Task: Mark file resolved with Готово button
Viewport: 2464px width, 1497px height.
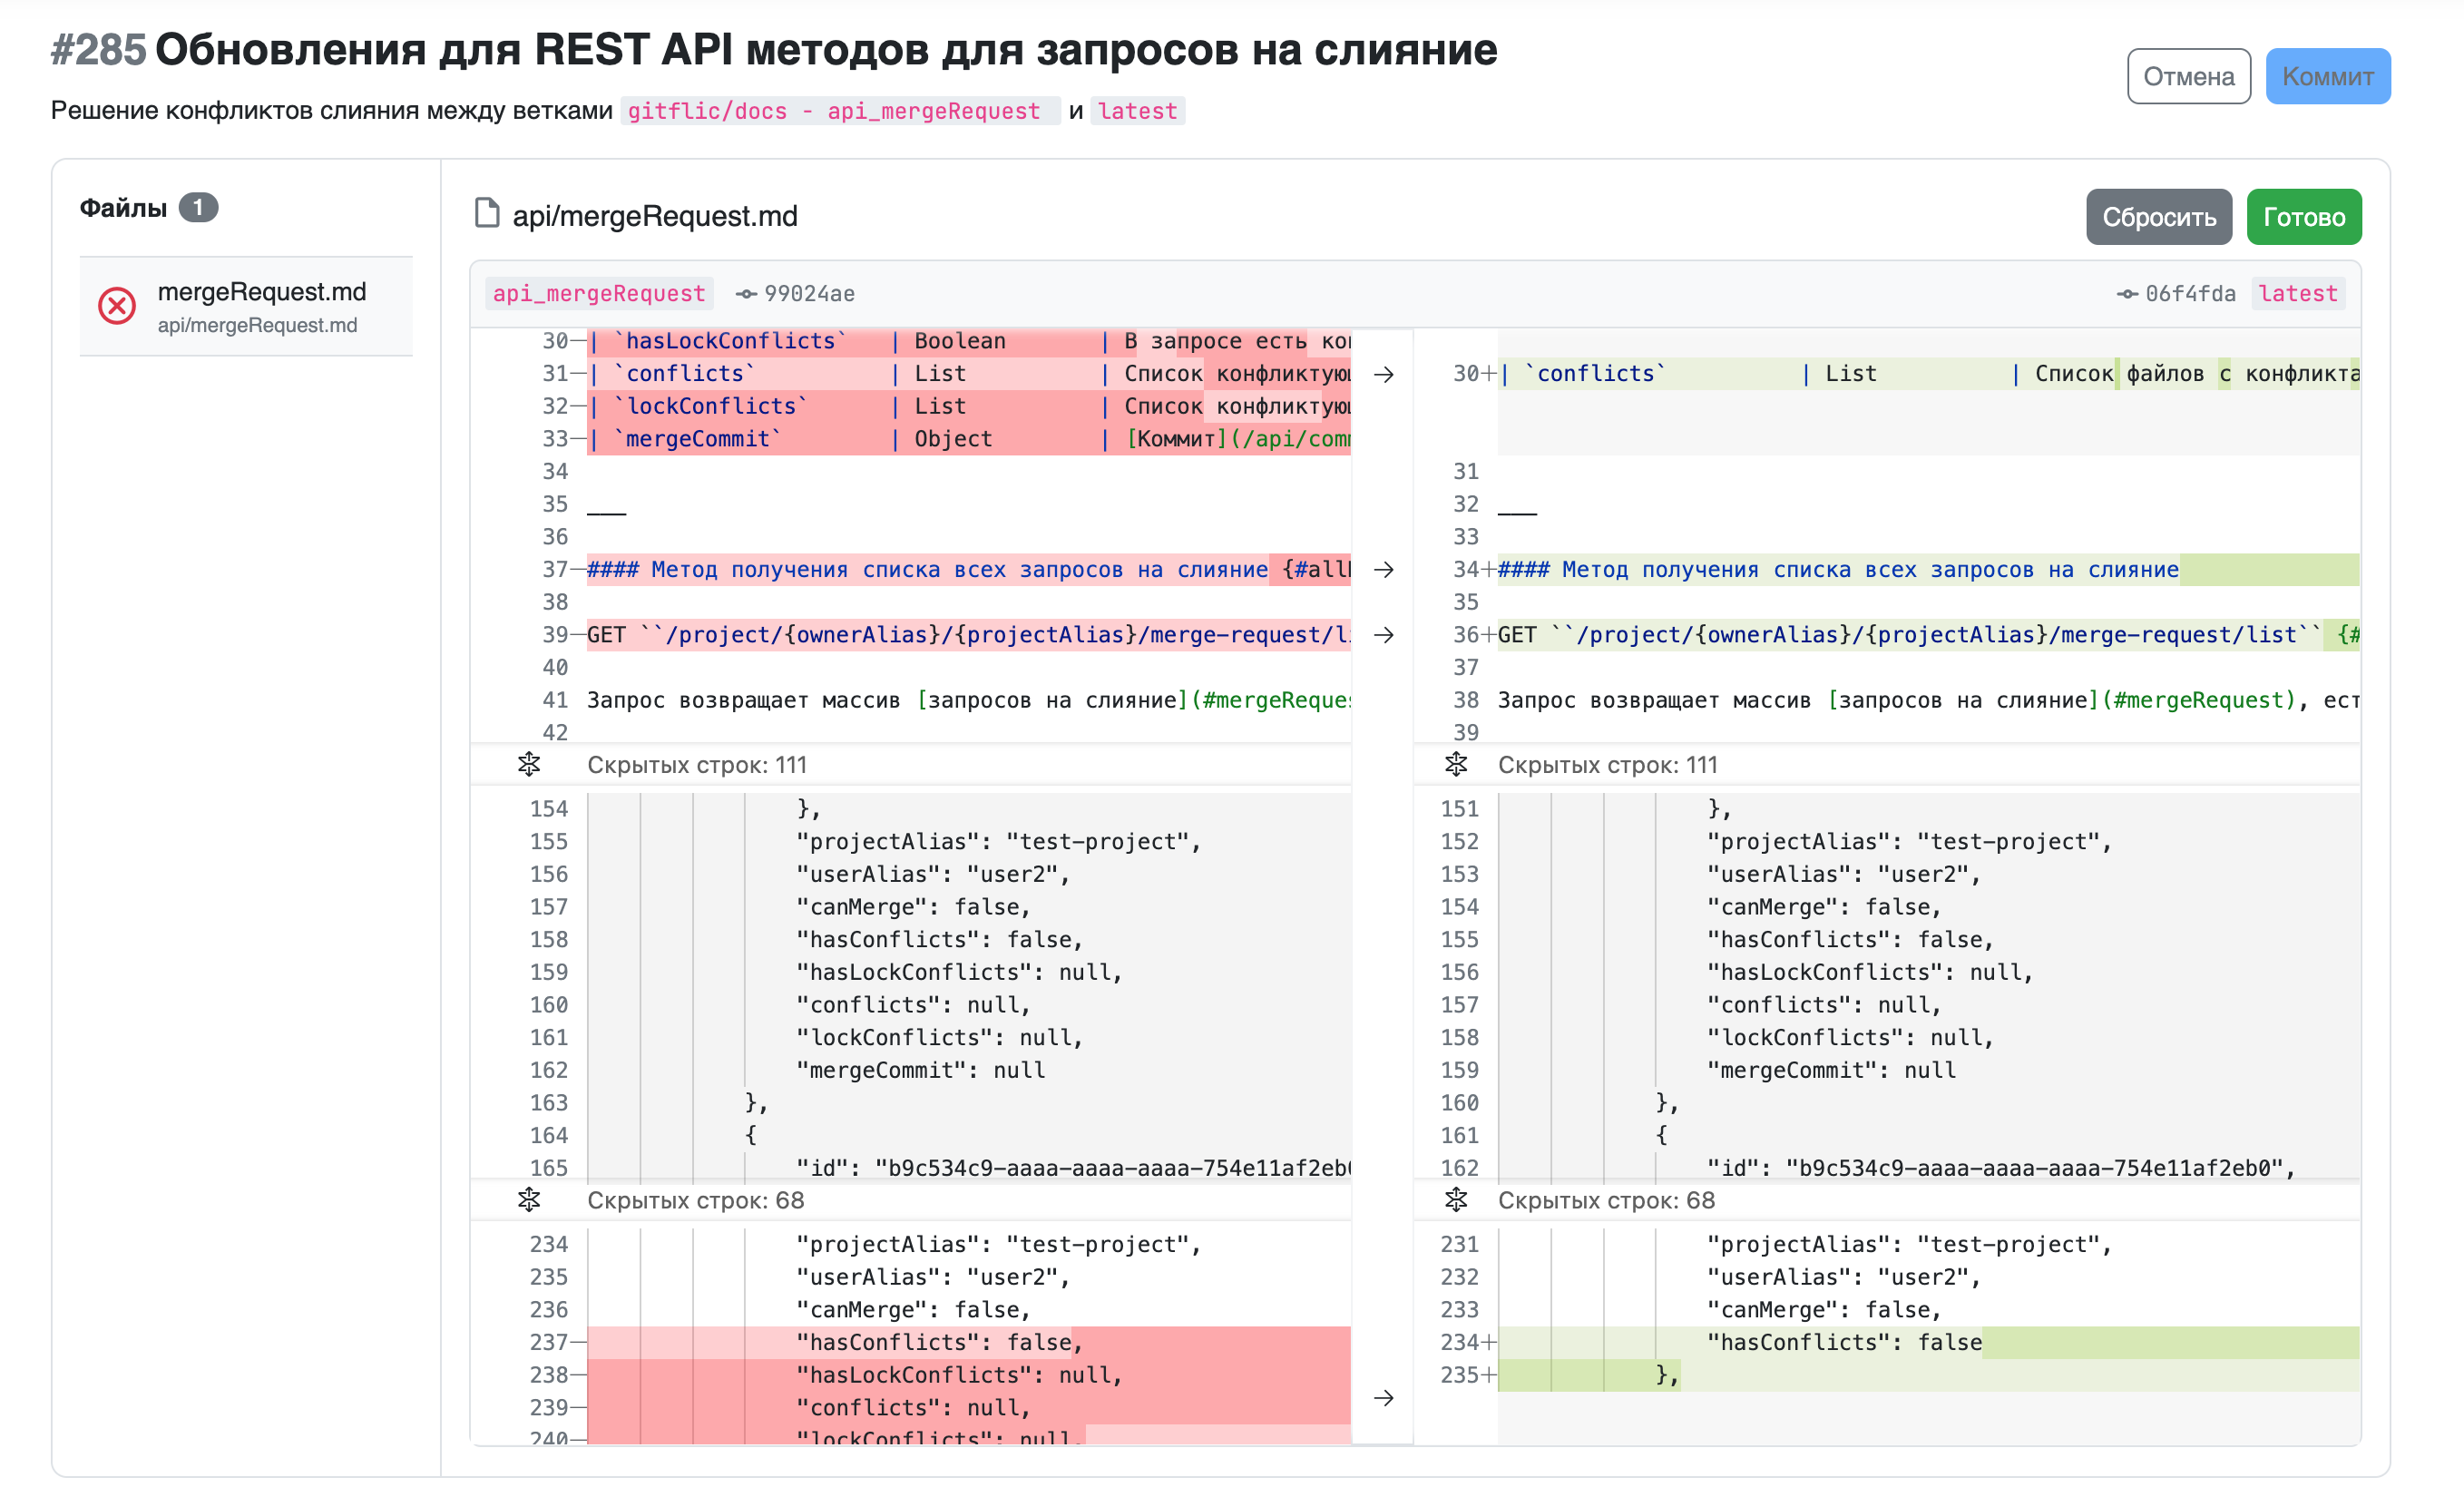Action: coord(2303,217)
